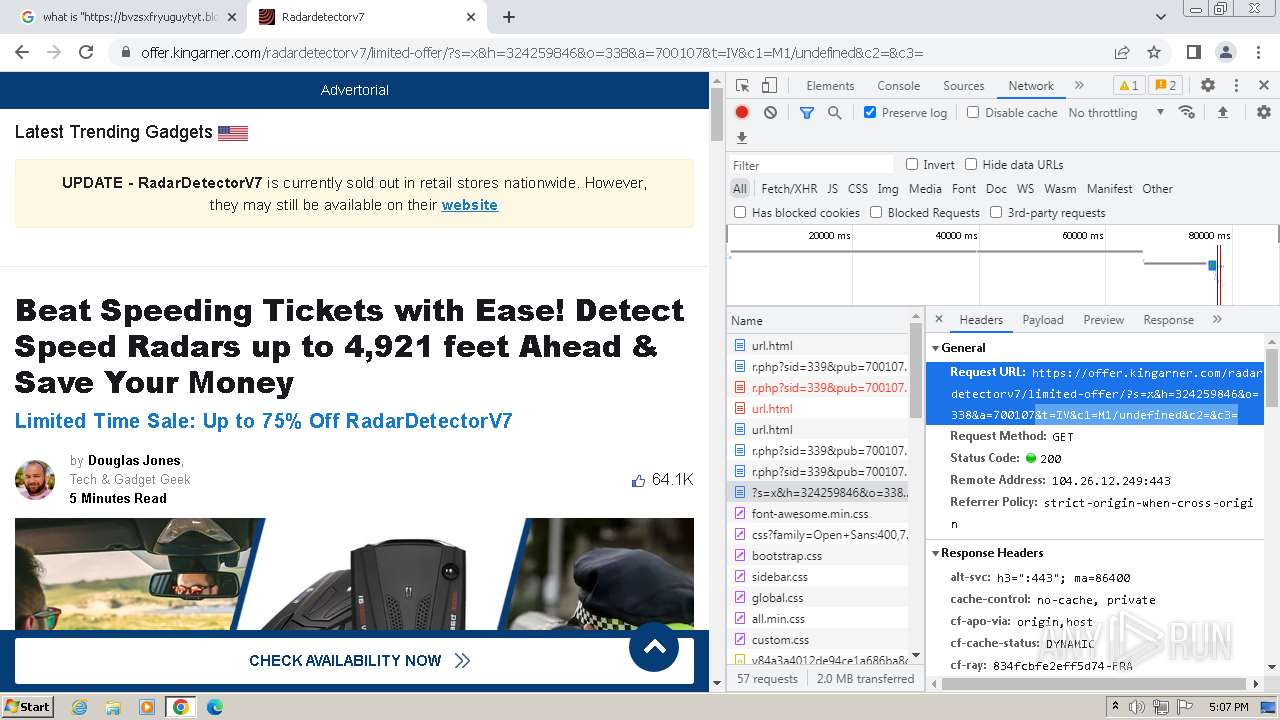The height and width of the screenshot is (720, 1280).
Task: Open Chrome profile avatar menu
Action: [x=1225, y=52]
